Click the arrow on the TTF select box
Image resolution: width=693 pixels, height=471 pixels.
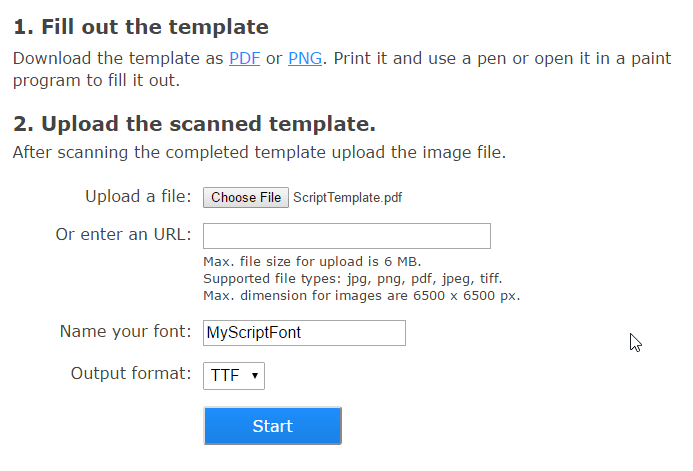(255, 376)
